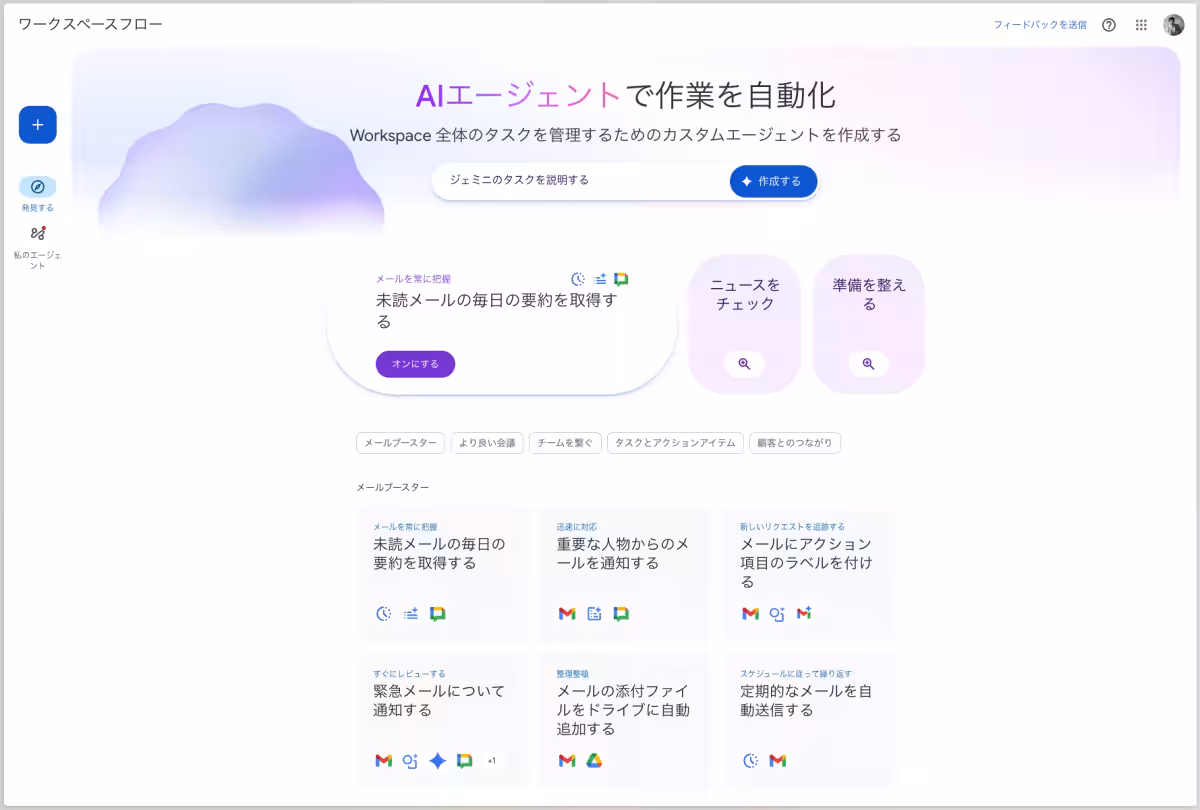Select the より良い会議 filter chip
This screenshot has width=1200, height=810.
(x=487, y=442)
